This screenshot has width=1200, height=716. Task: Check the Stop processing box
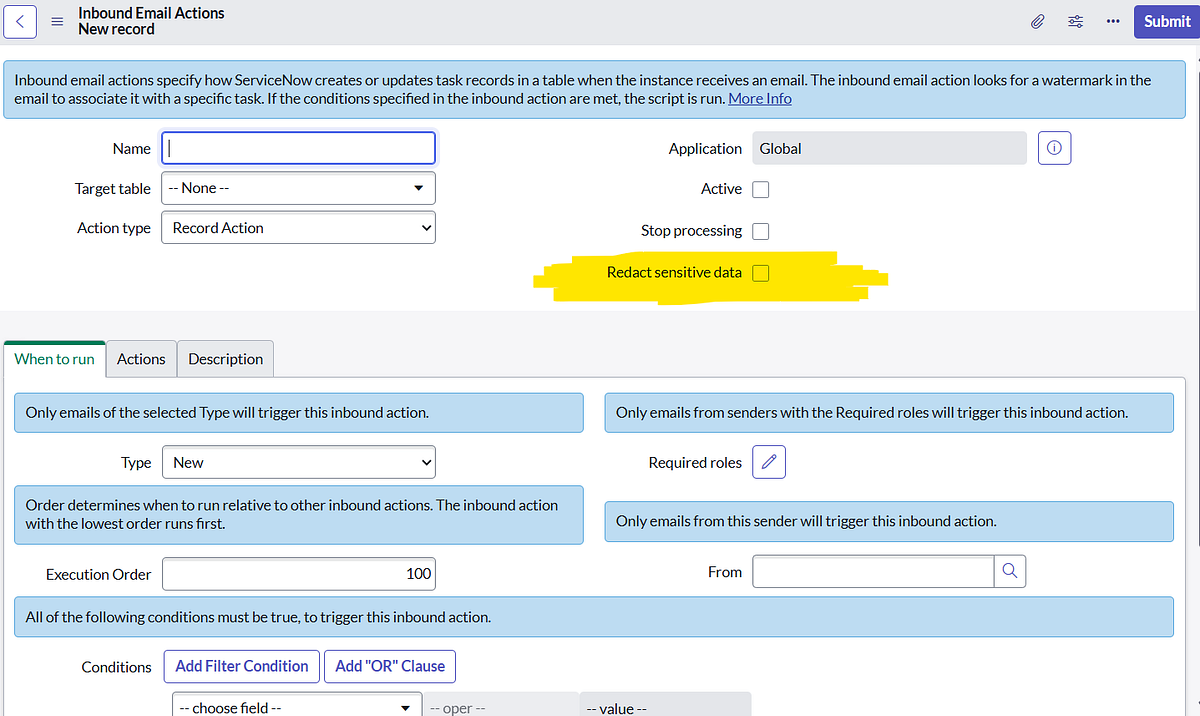tap(760, 231)
